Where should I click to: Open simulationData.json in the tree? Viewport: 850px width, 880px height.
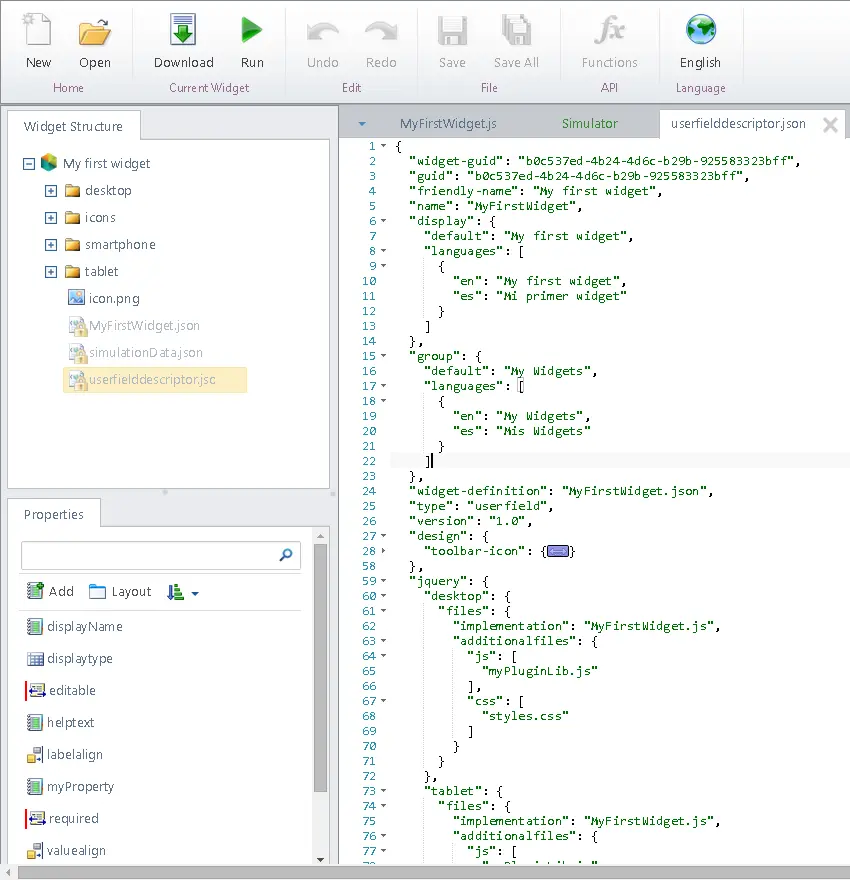coord(135,352)
